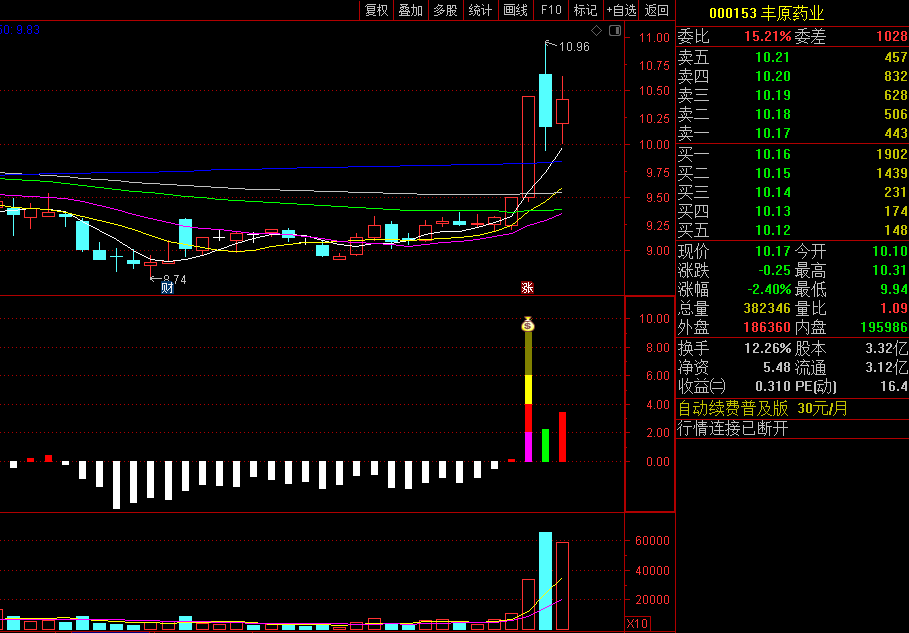909x633 pixels.
Task: Click the 换手 turnover value 12.26%
Action: point(768,349)
